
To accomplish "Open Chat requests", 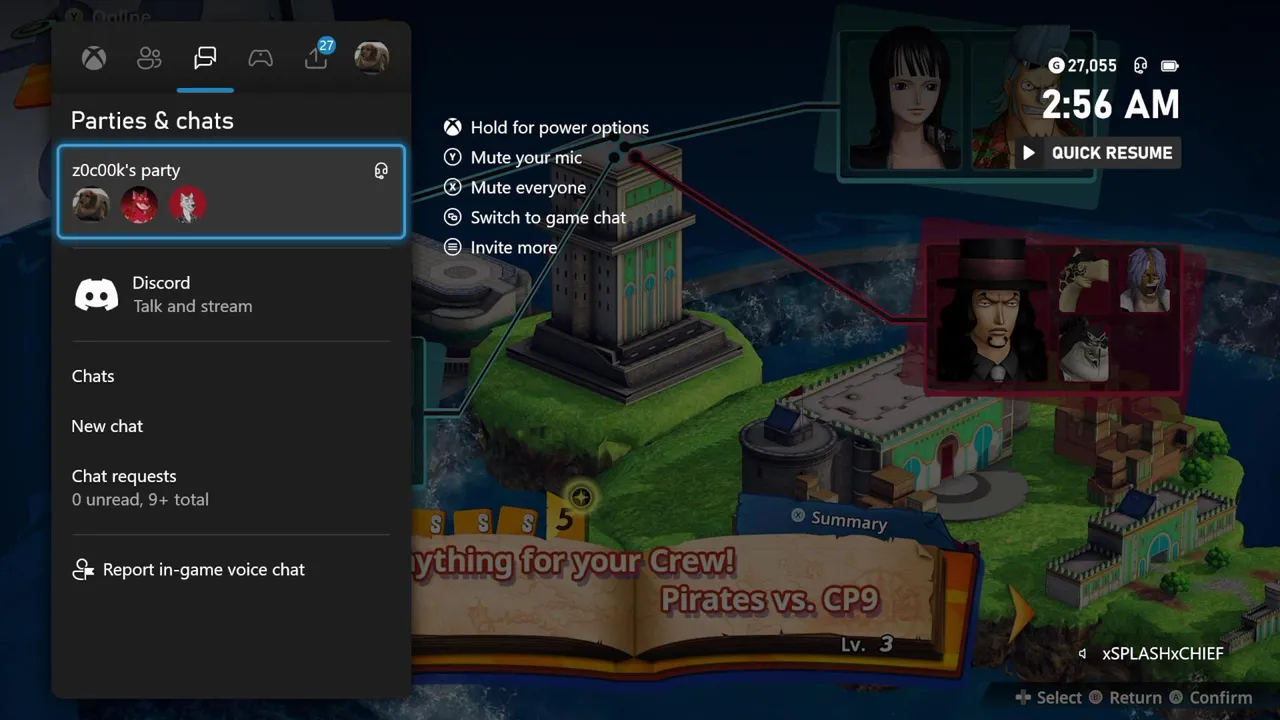I will pos(231,487).
